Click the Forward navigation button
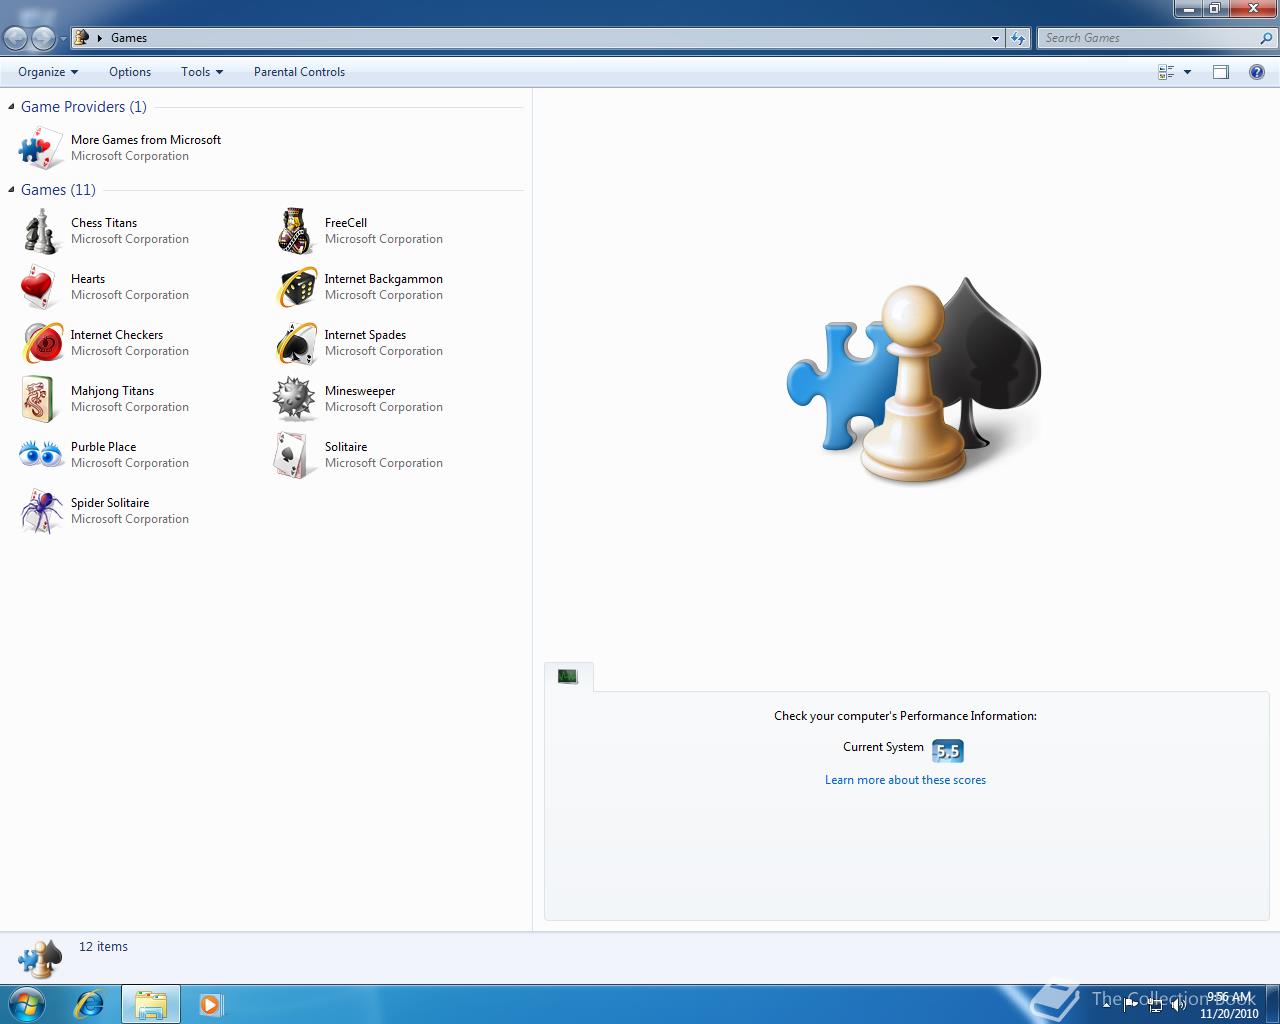1280x1024 pixels. (x=43, y=38)
